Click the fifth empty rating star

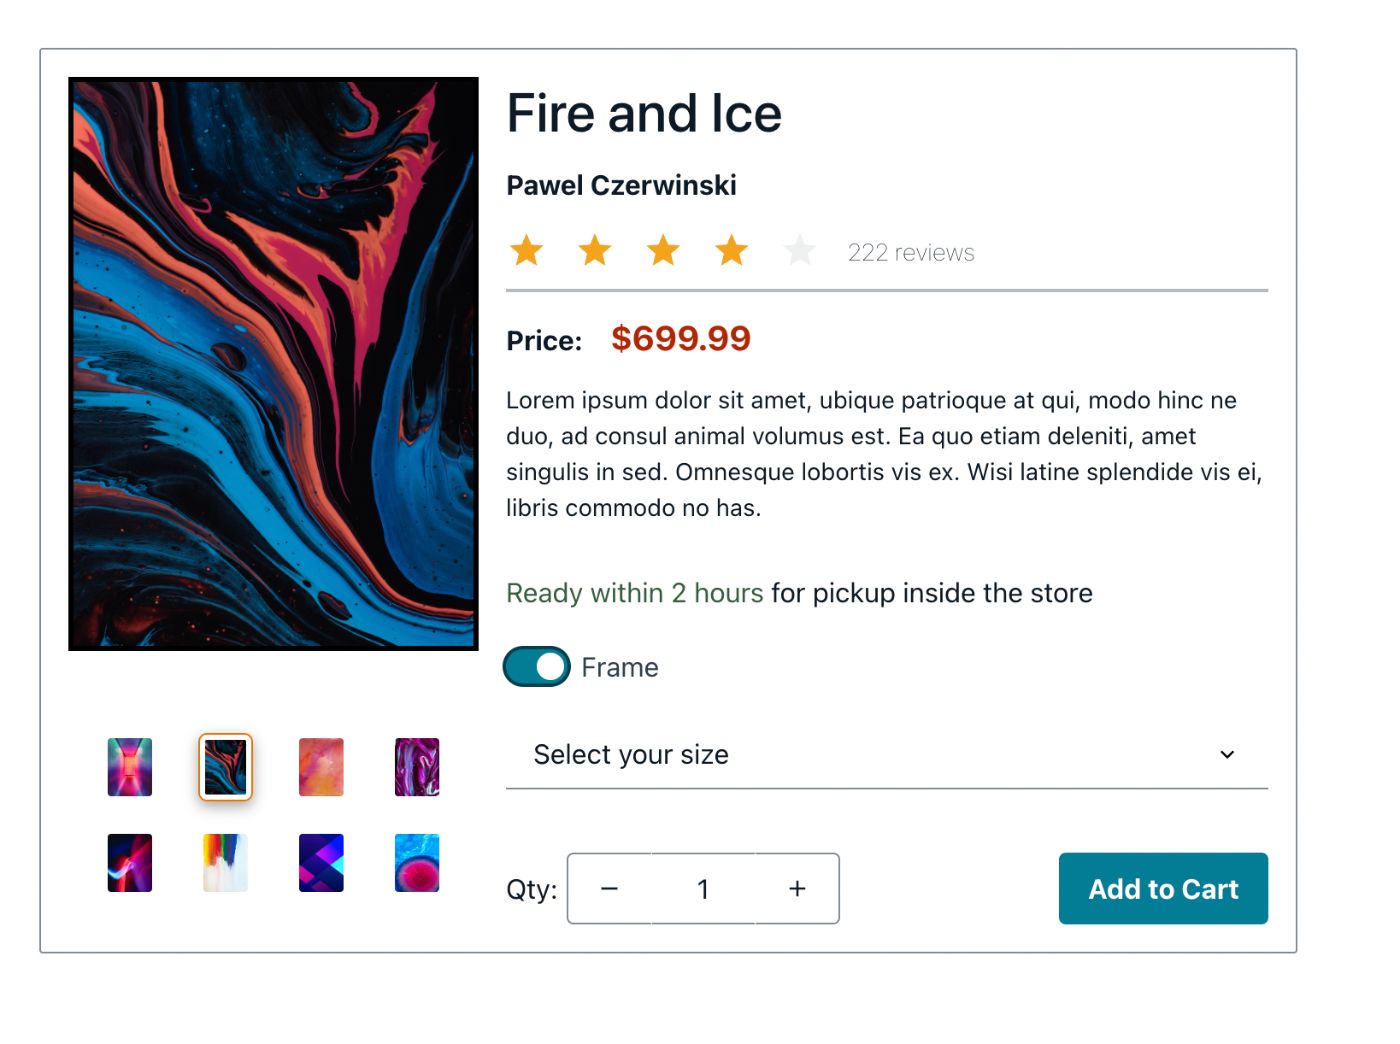click(x=800, y=250)
